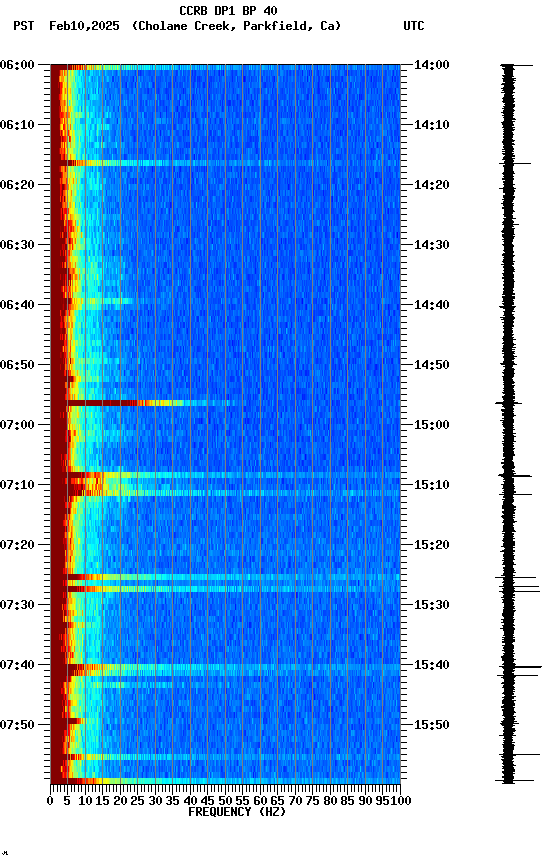Viewport: 552px width, 864px height.
Task: Click the axis title 'FREQUENCY (HZ)'
Action: (237, 812)
